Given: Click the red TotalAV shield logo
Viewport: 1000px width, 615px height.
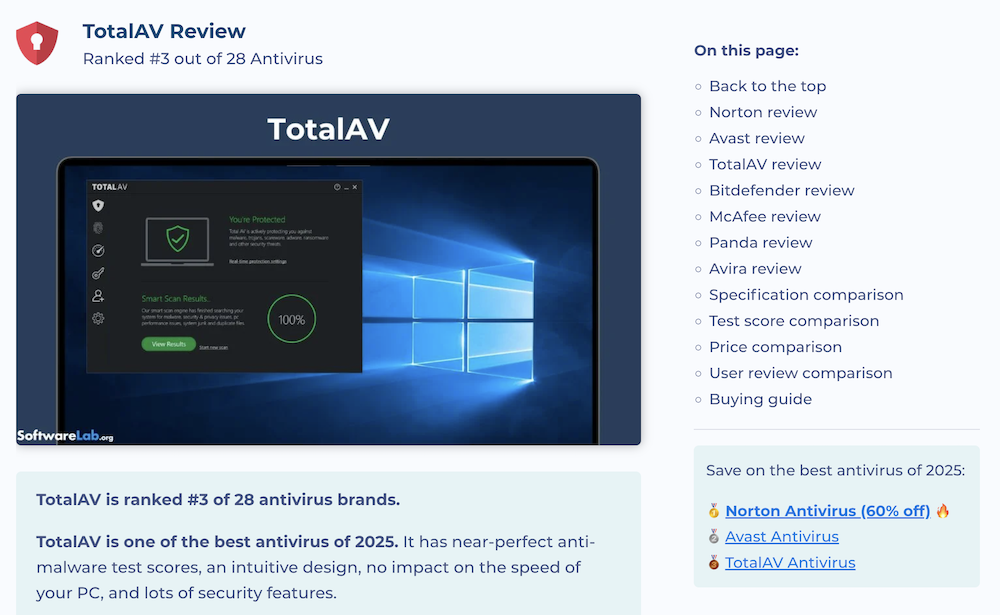Looking at the screenshot, I should tap(37, 43).
